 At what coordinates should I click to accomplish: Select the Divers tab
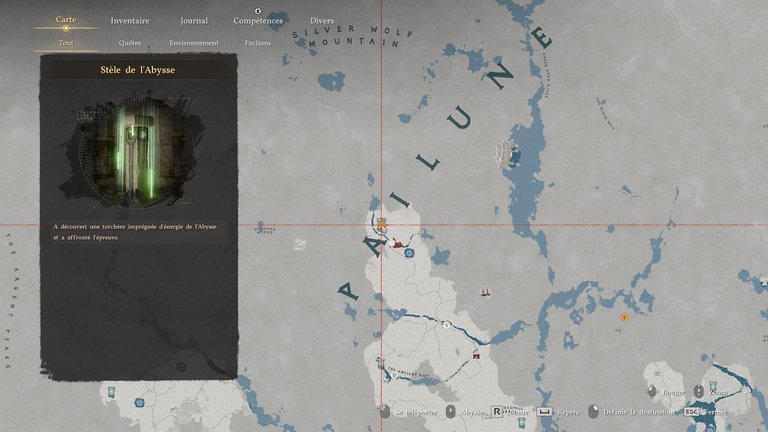(x=322, y=20)
